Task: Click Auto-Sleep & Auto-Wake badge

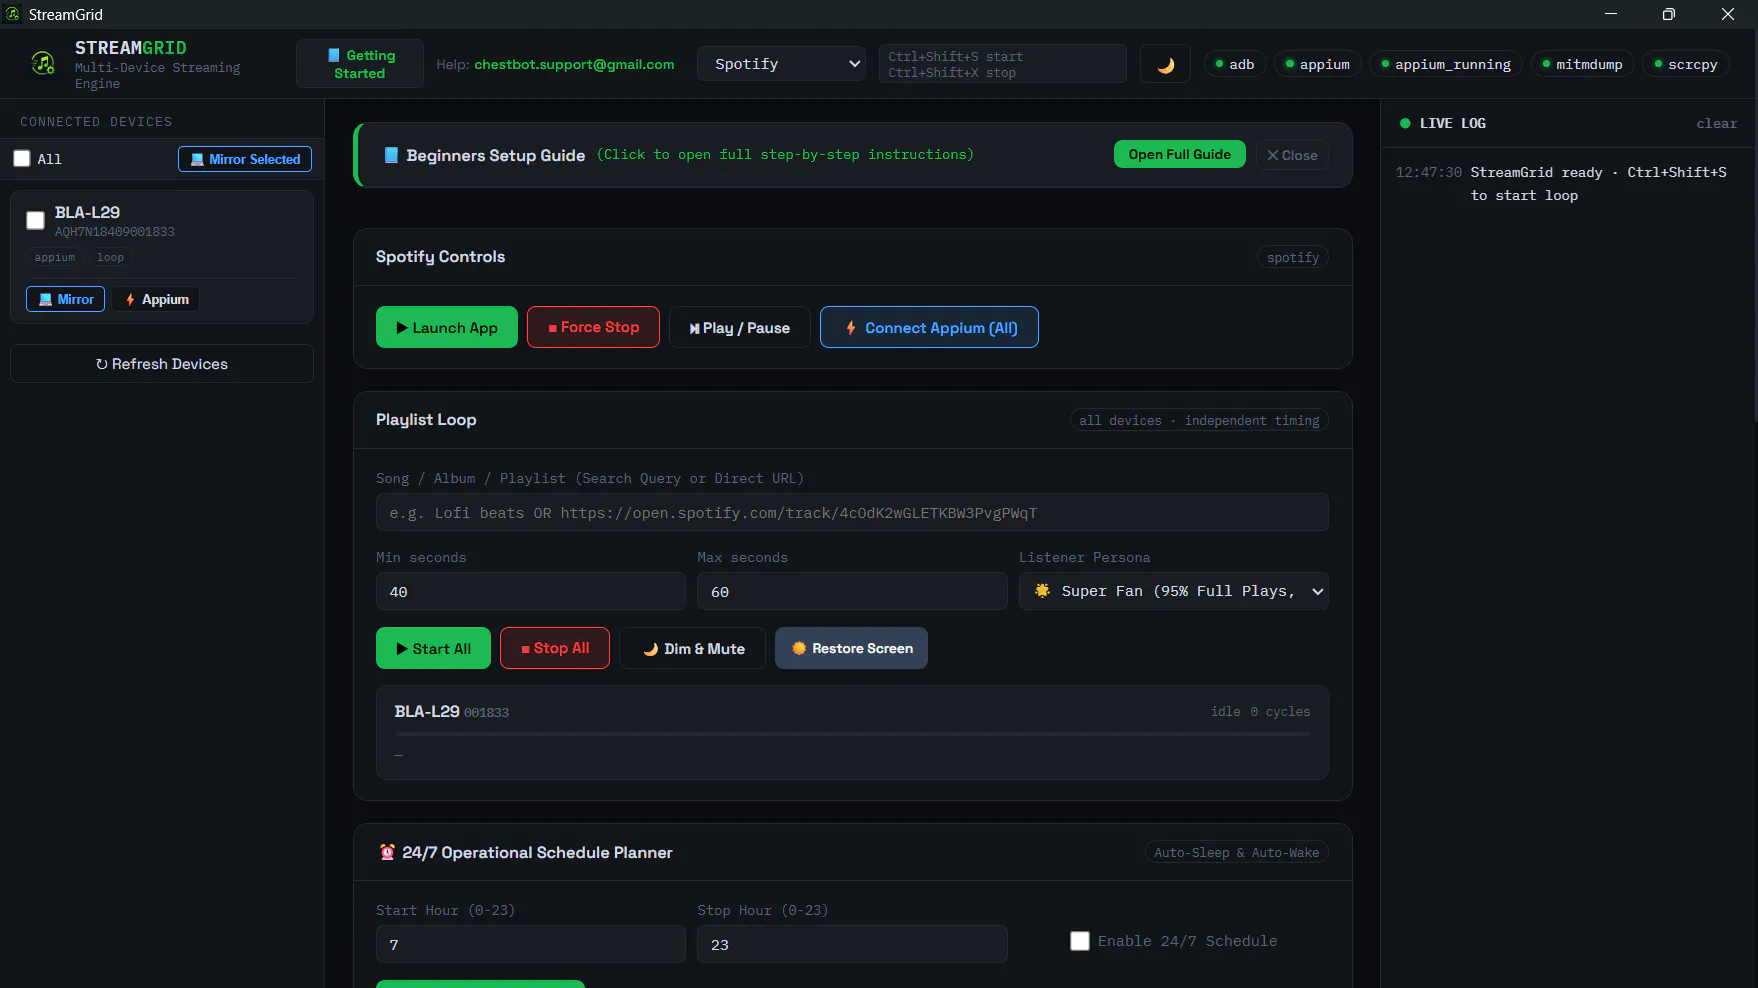Action: click(x=1236, y=852)
